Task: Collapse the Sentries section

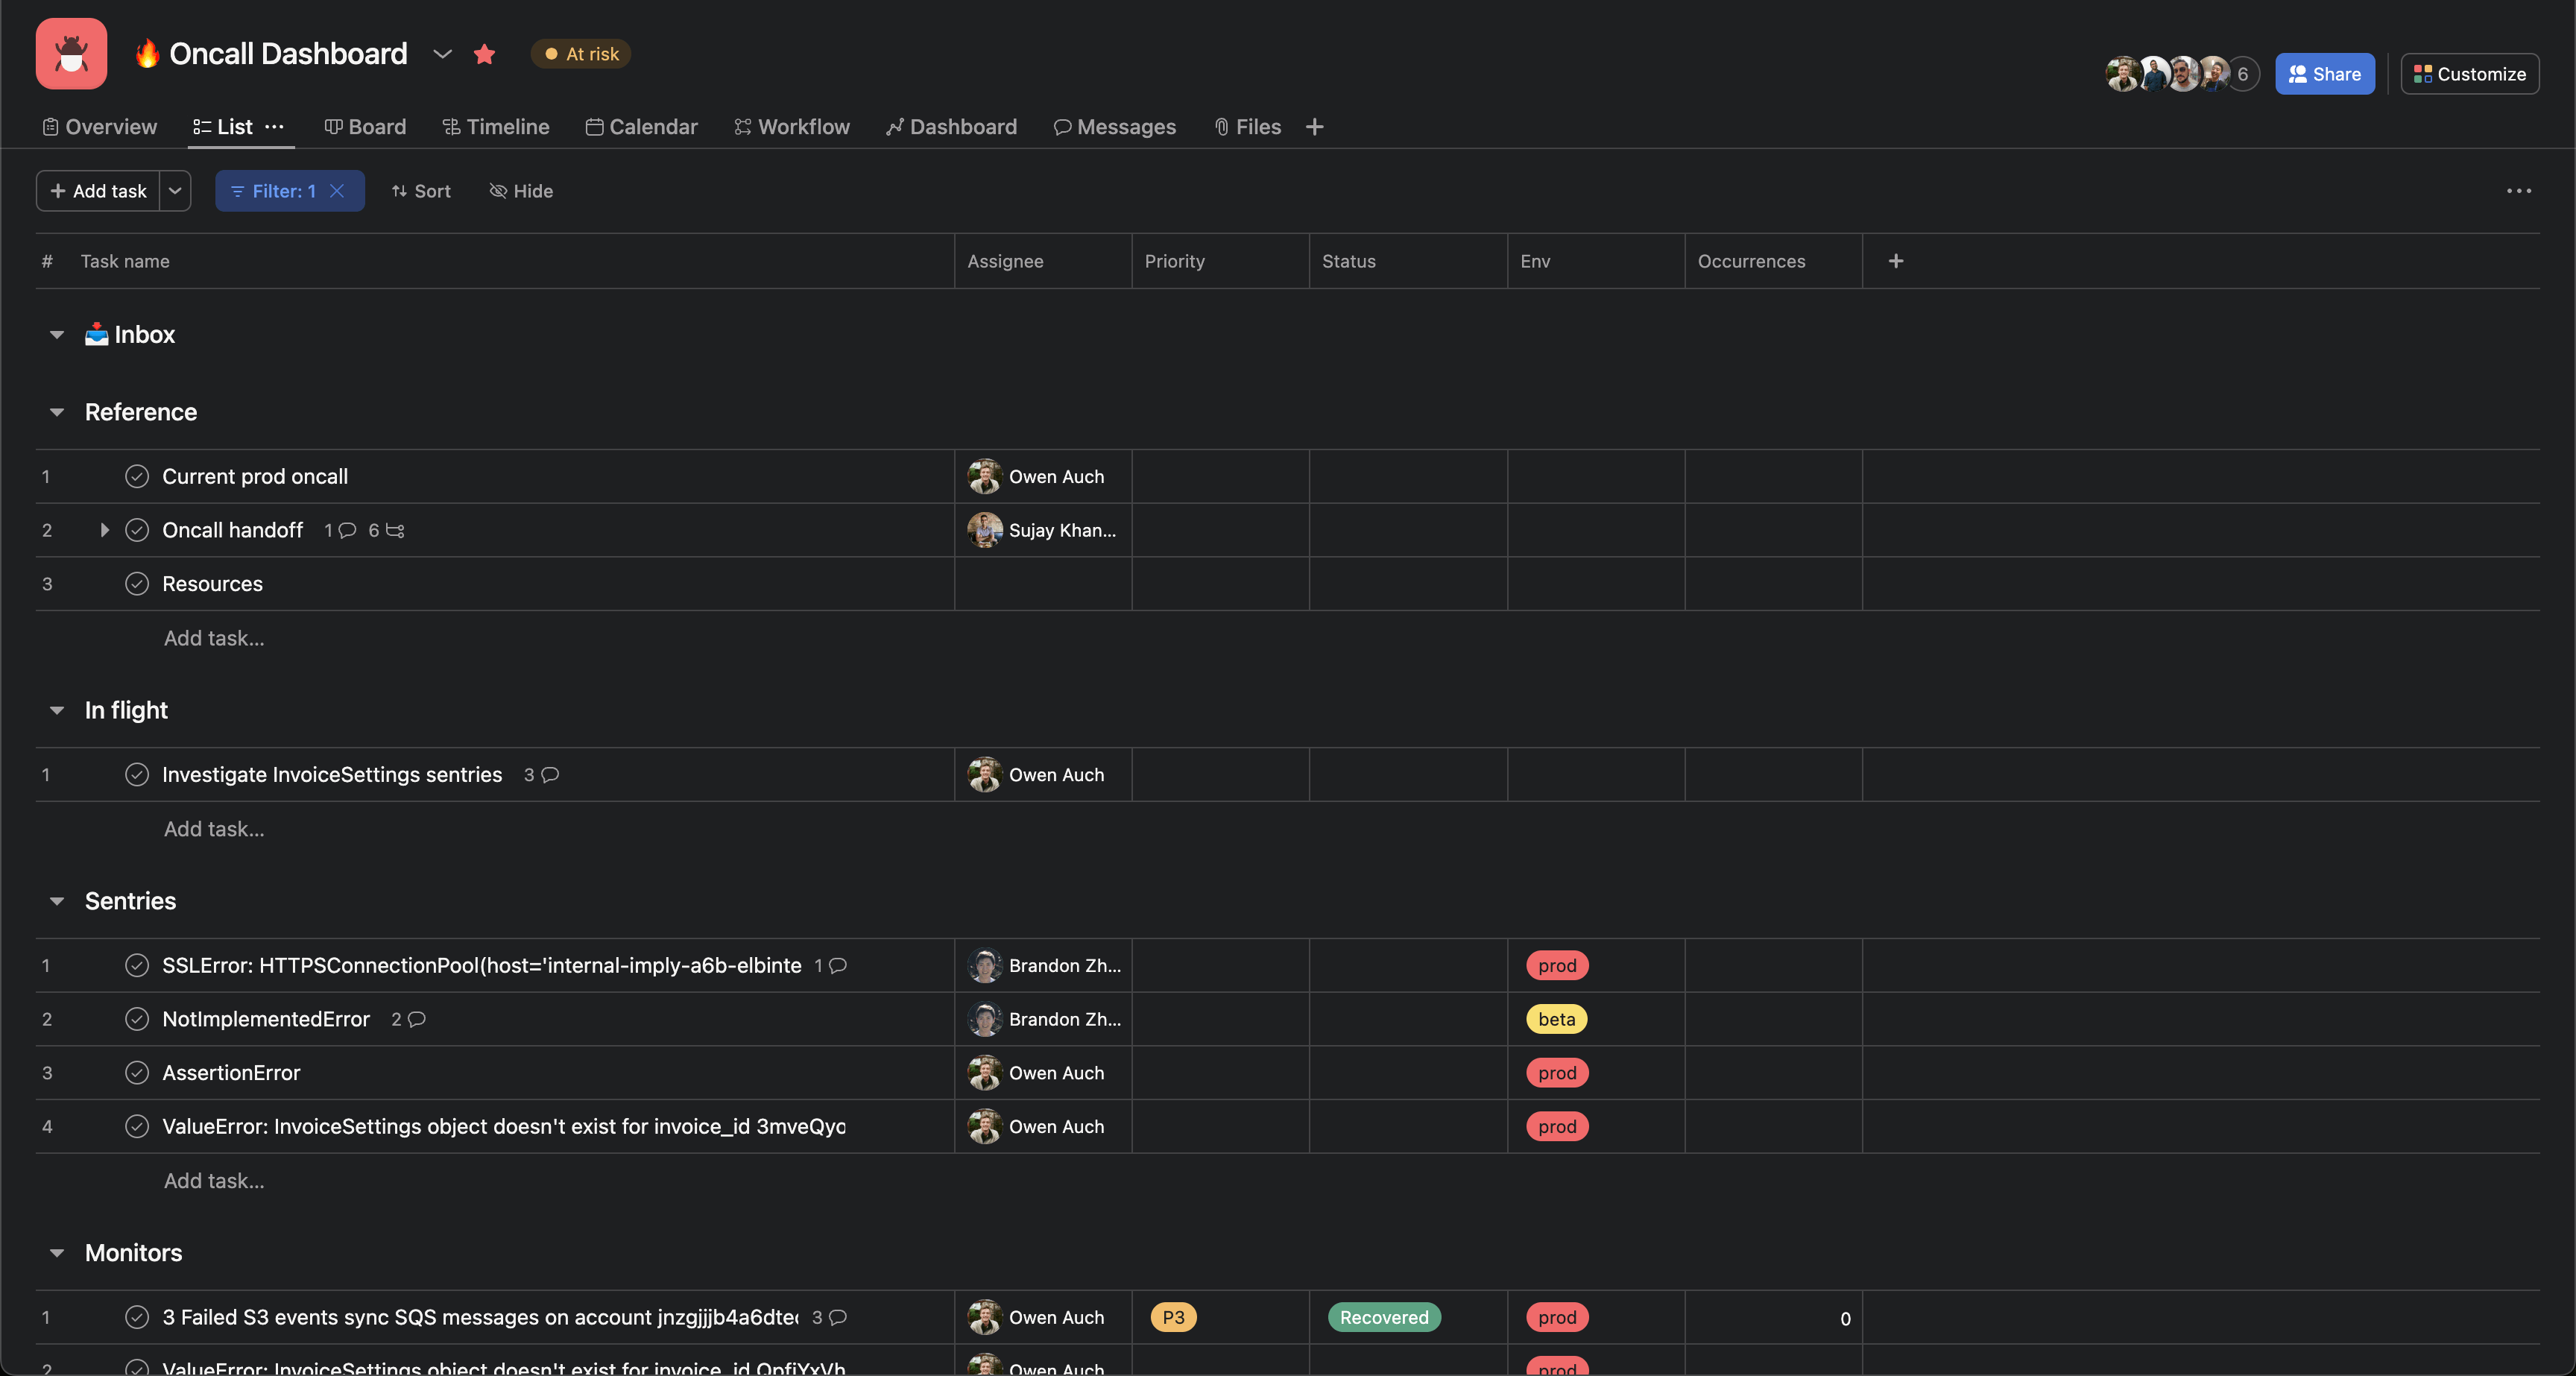Action: point(56,901)
